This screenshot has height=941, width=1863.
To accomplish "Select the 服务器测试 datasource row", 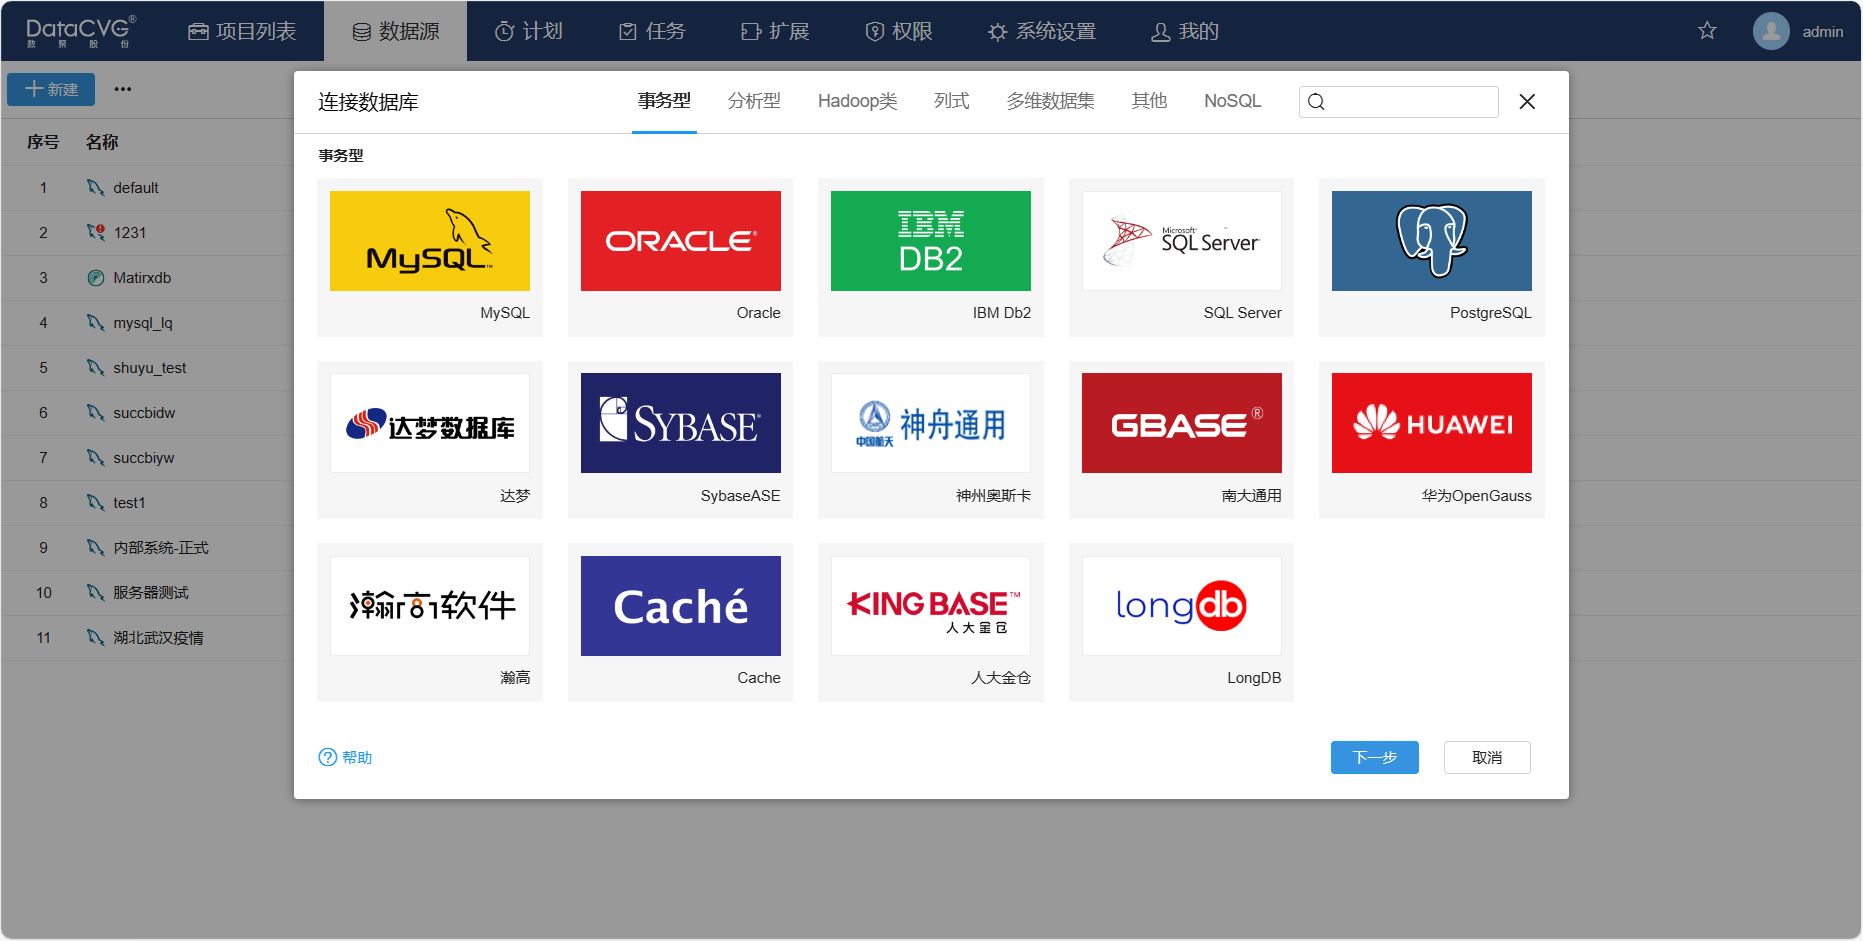I will point(147,593).
